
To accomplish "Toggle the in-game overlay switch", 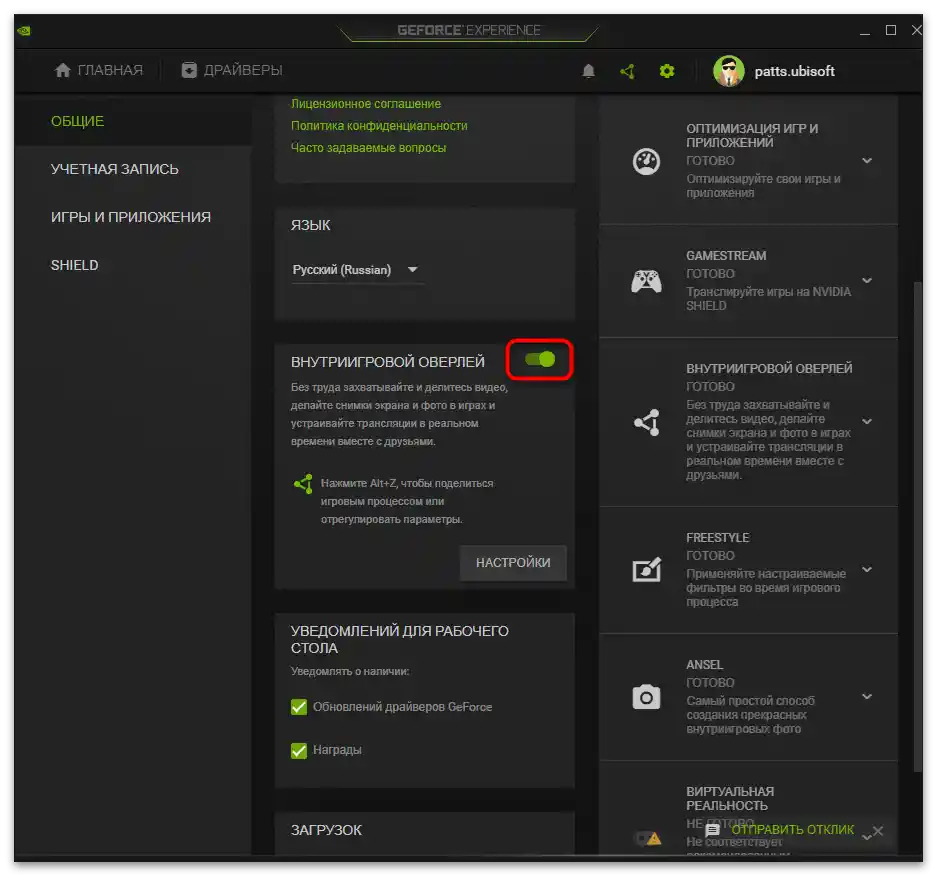I will [x=540, y=359].
